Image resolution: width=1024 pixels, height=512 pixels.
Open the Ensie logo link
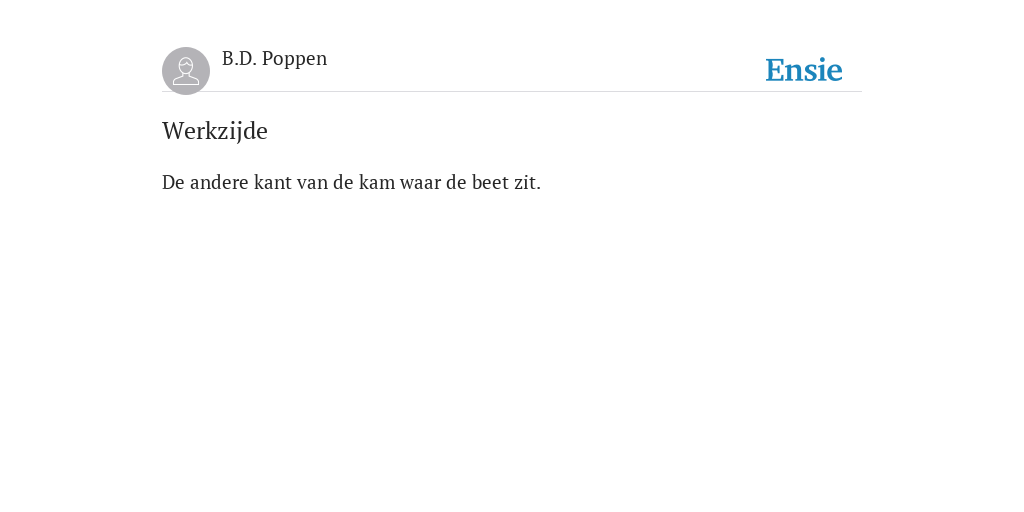[804, 70]
